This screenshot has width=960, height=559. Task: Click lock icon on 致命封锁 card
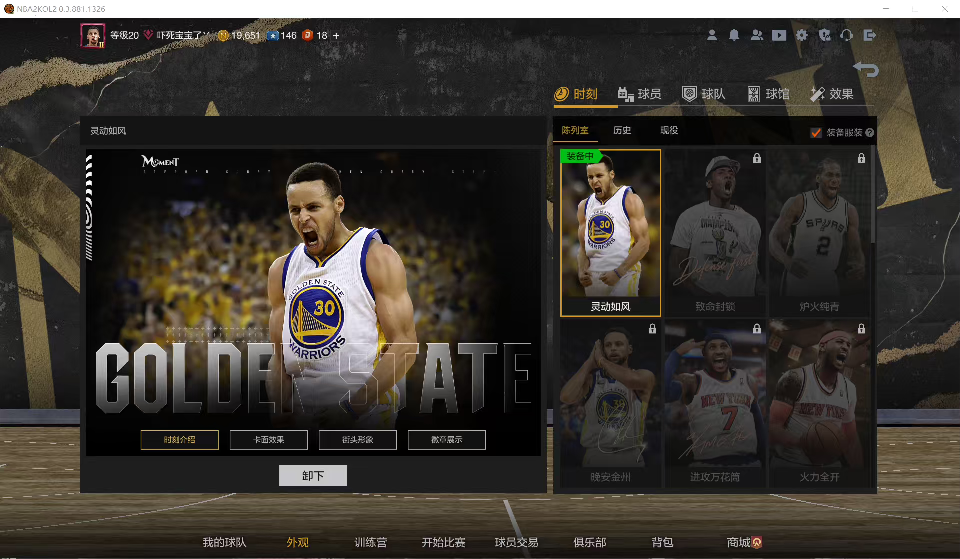757,158
